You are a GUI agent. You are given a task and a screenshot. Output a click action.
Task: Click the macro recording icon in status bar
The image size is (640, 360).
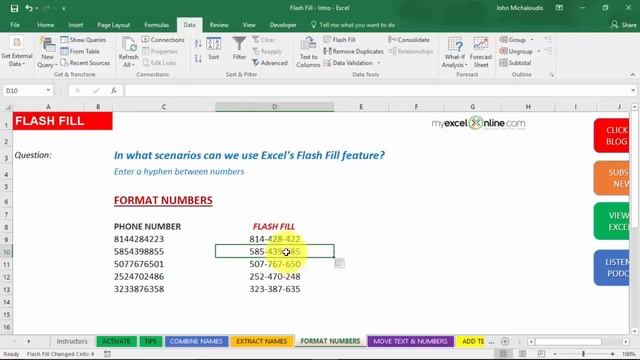click(x=107, y=354)
